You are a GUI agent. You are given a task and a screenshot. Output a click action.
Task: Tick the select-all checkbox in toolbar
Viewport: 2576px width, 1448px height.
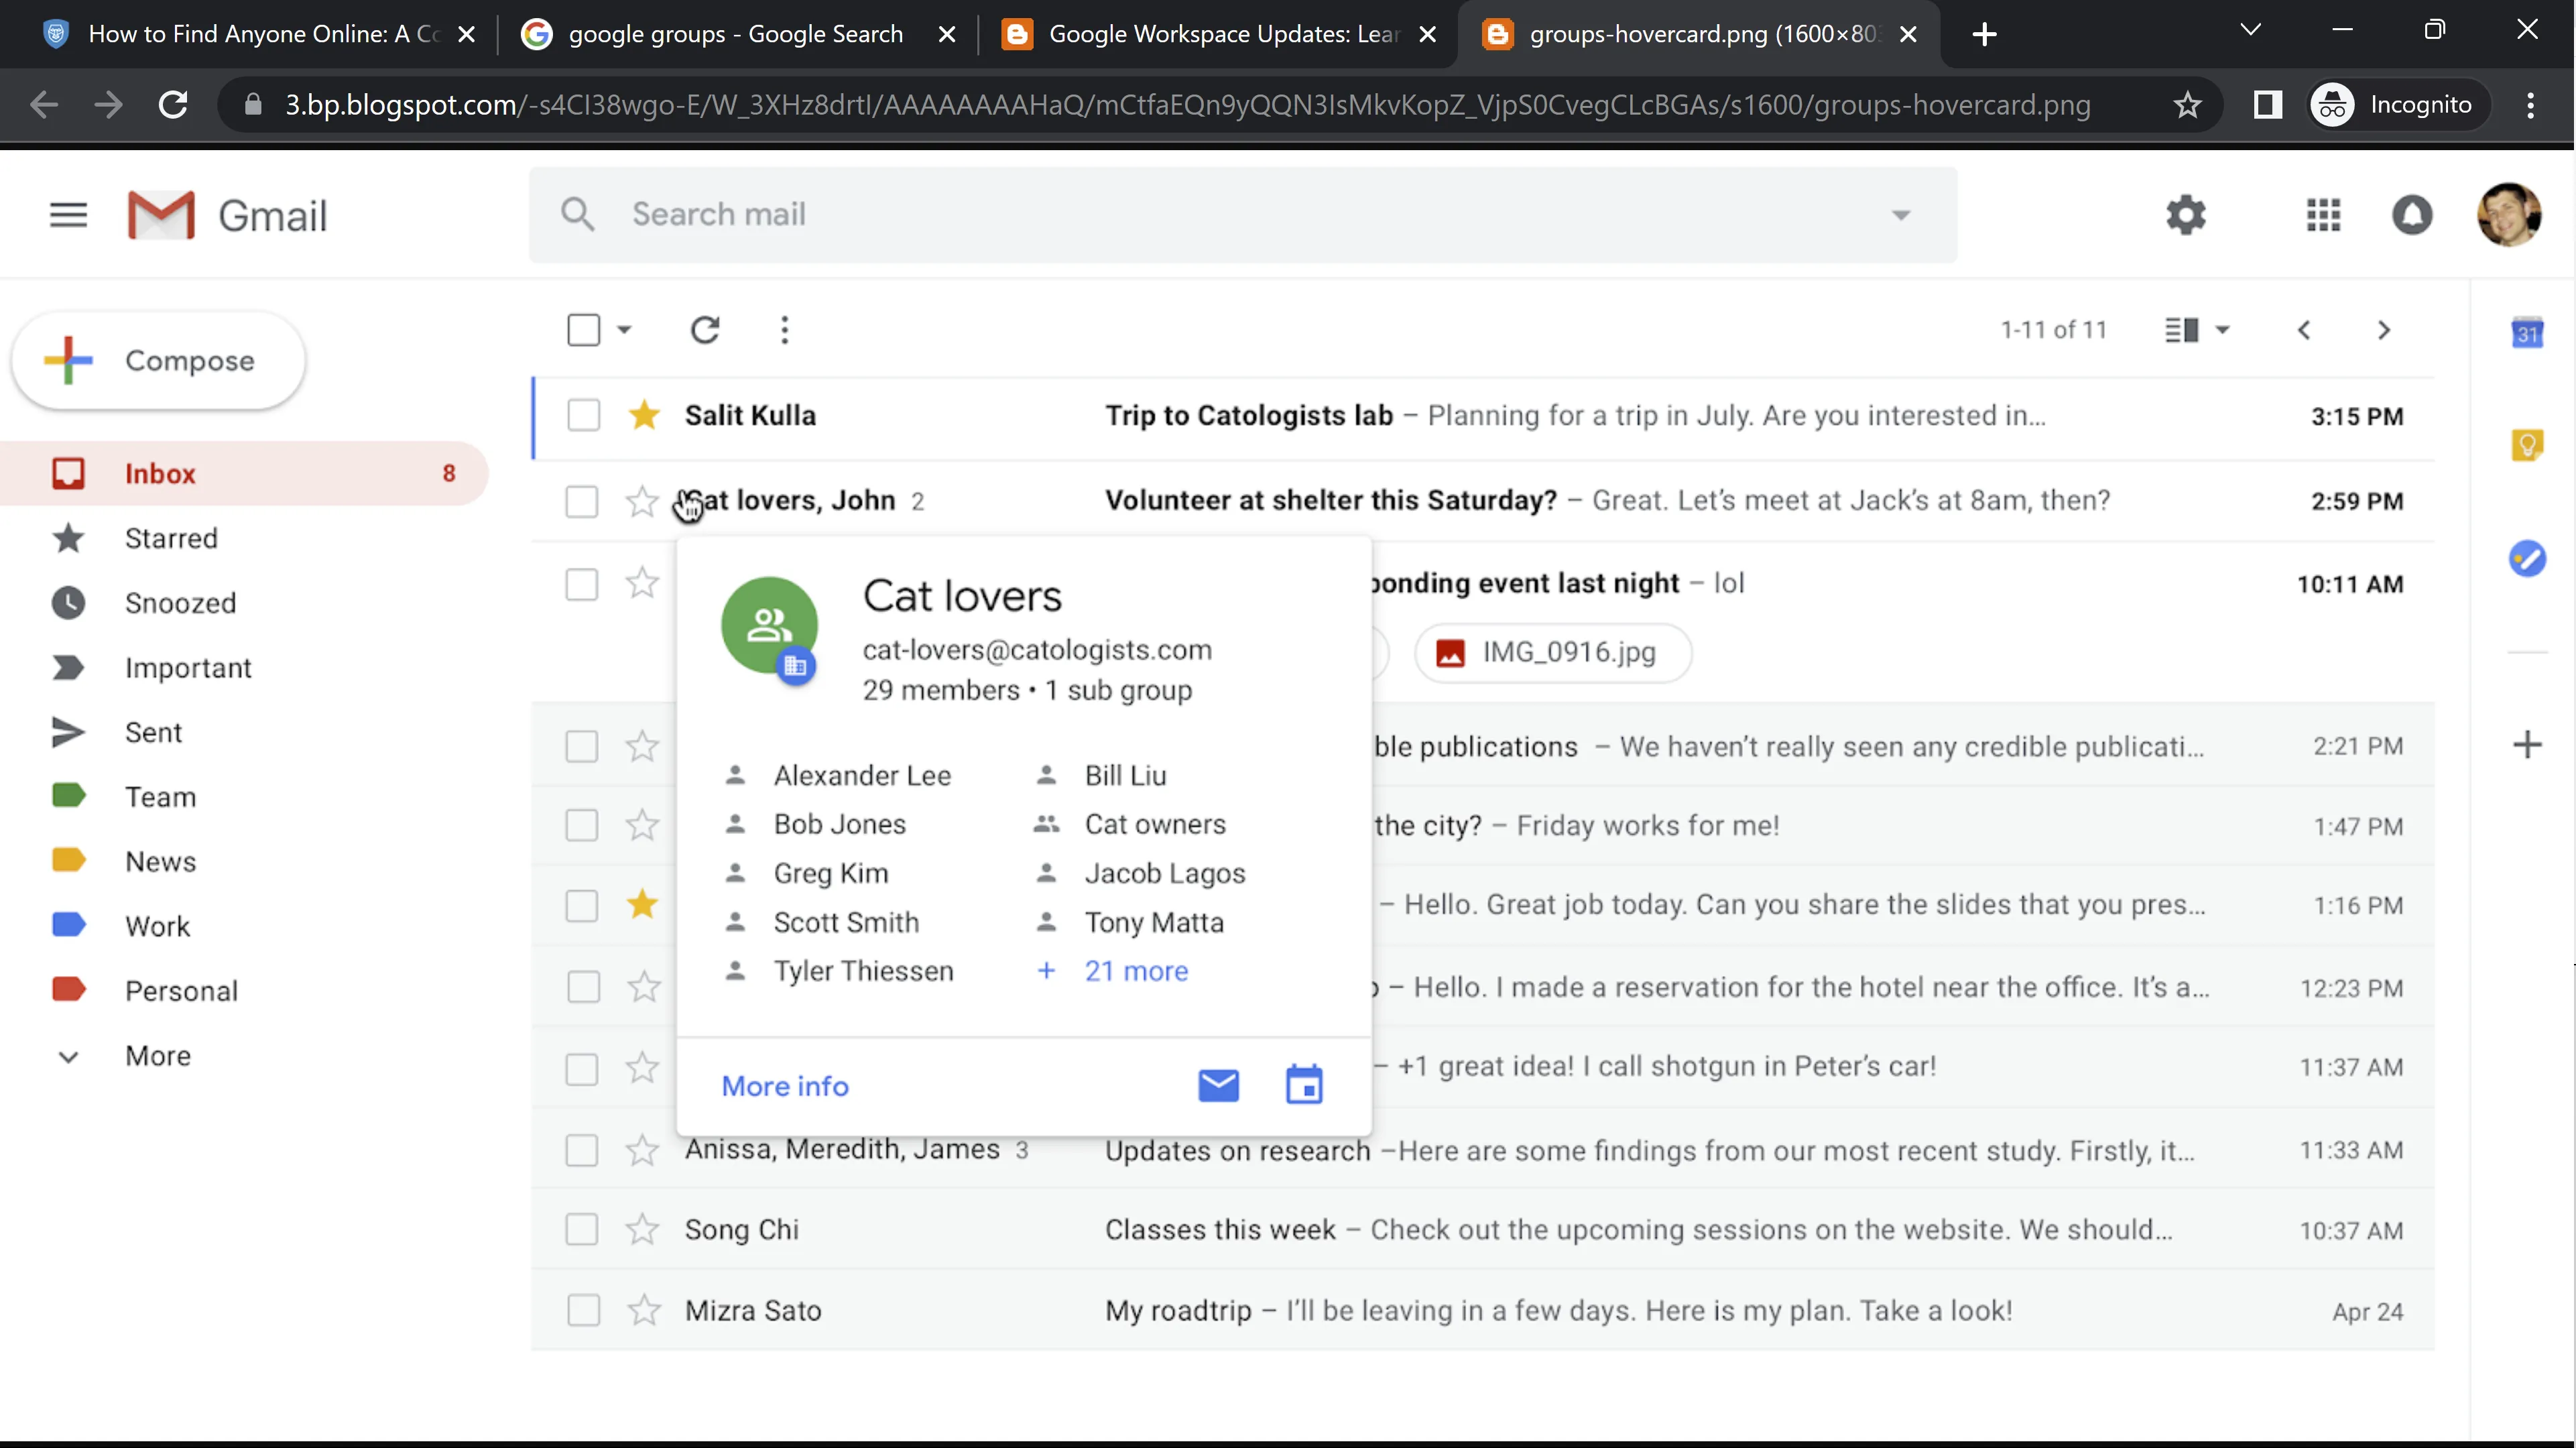(x=583, y=330)
